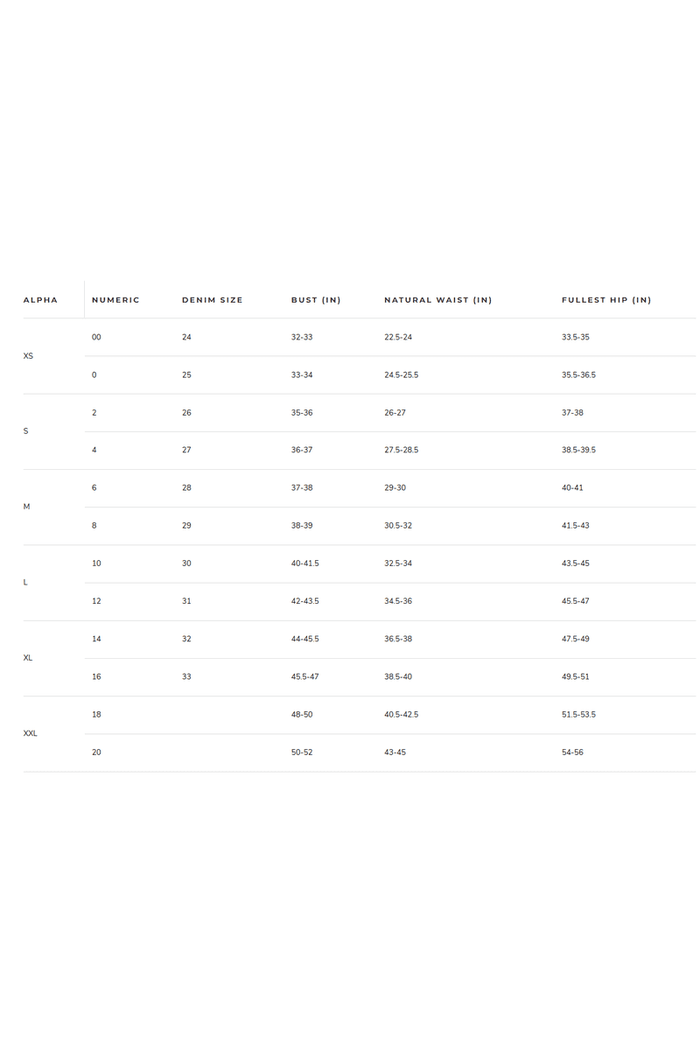Click denim size 33 cell

click(187, 677)
